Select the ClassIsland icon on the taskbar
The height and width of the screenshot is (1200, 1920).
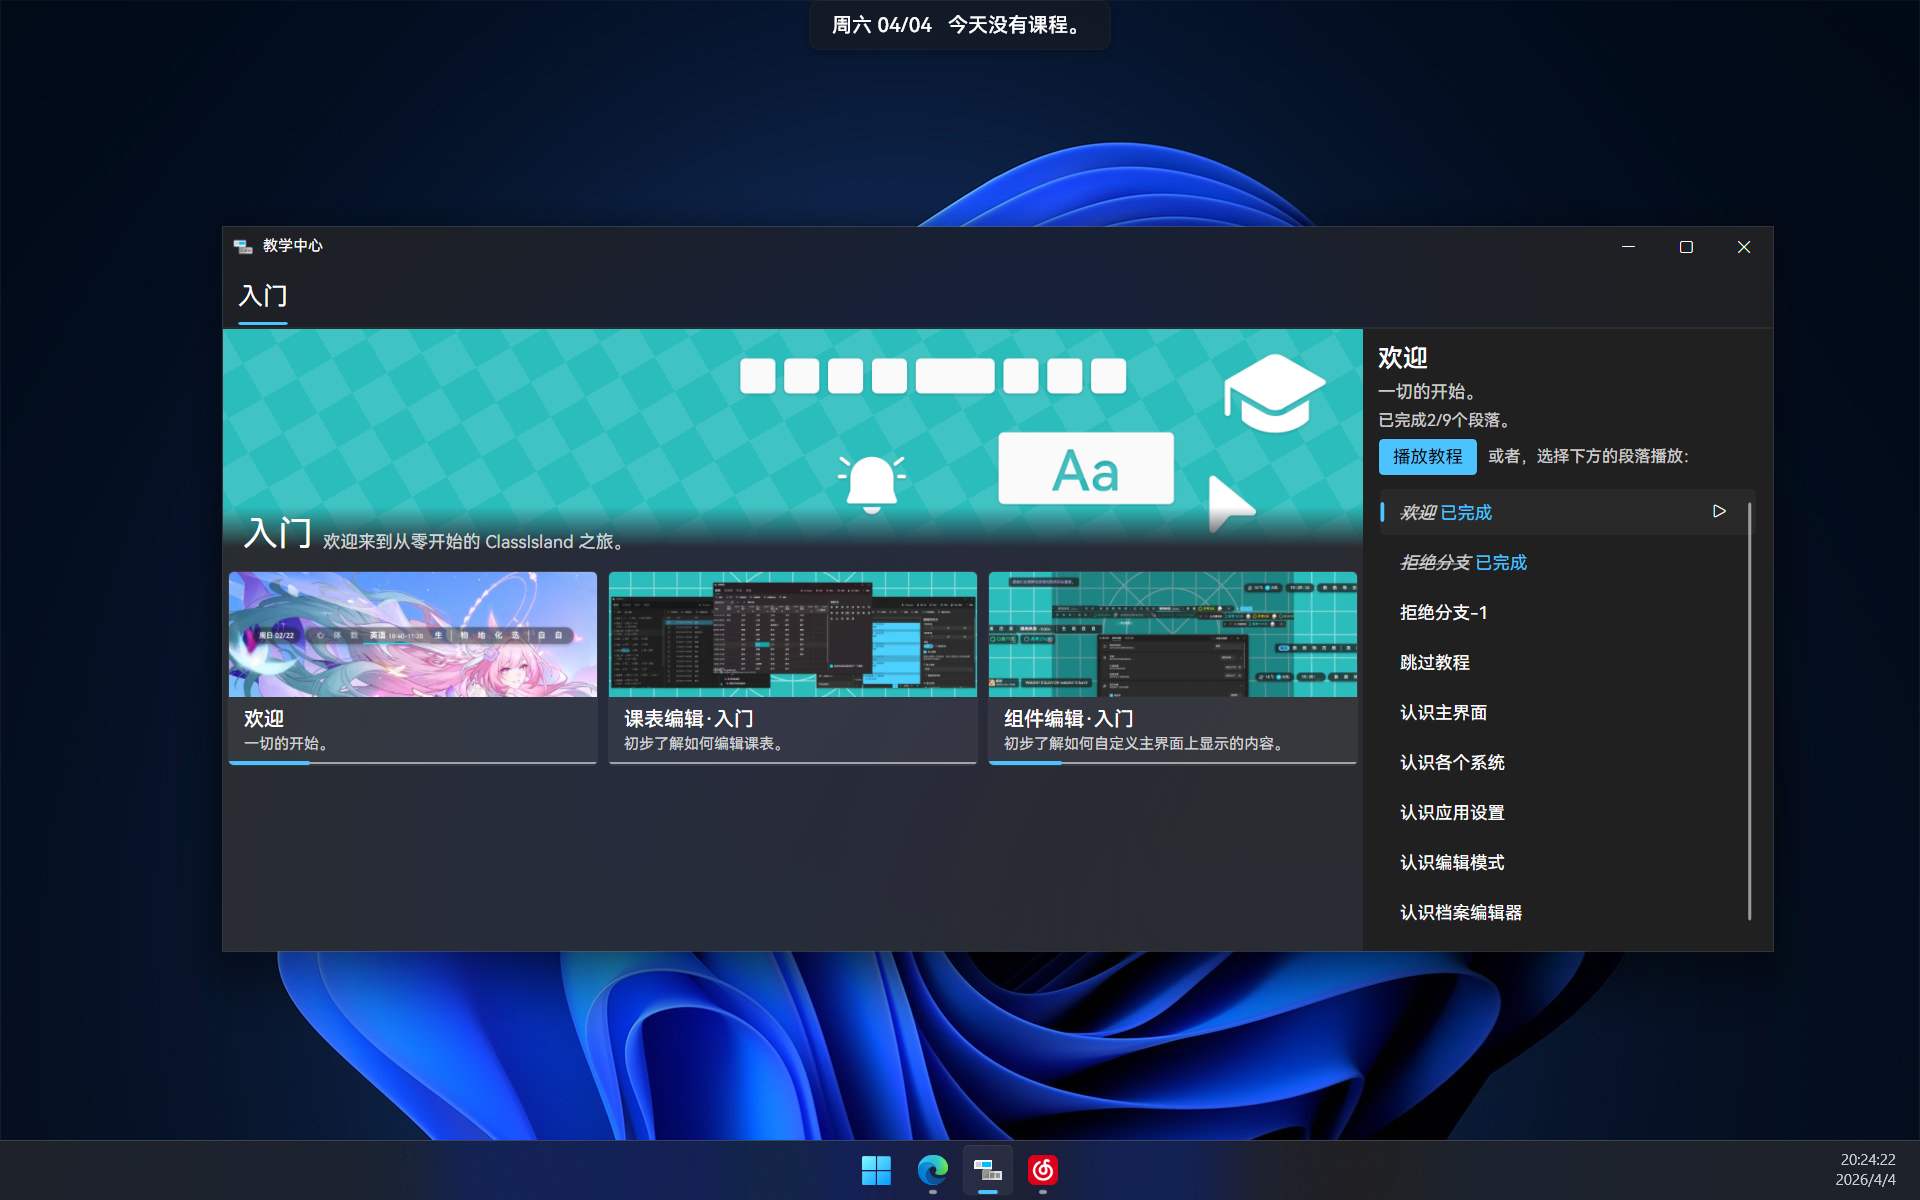click(987, 1170)
